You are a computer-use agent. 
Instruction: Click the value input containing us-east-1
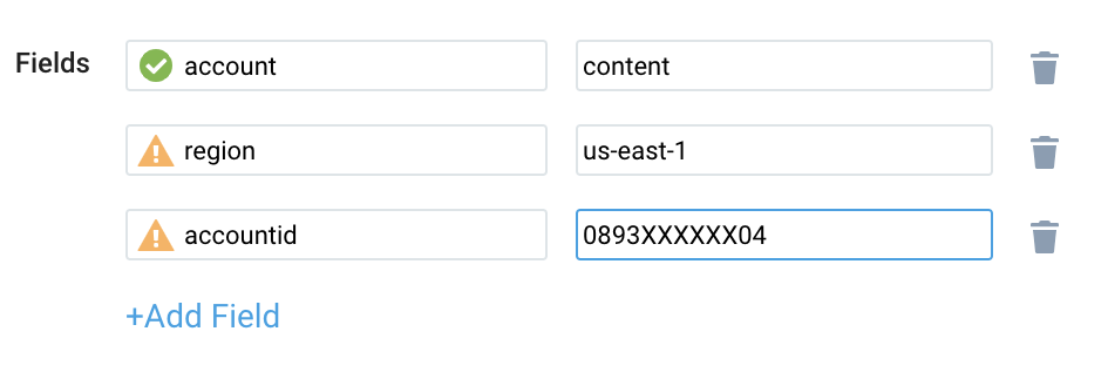[784, 150]
